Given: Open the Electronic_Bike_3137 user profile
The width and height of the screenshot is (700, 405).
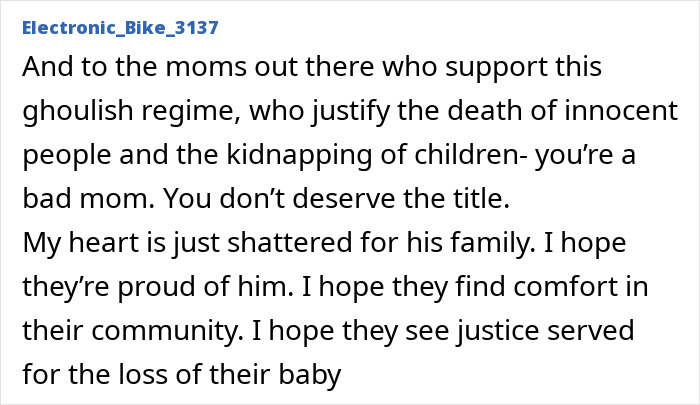Looking at the screenshot, I should click(x=118, y=27).
